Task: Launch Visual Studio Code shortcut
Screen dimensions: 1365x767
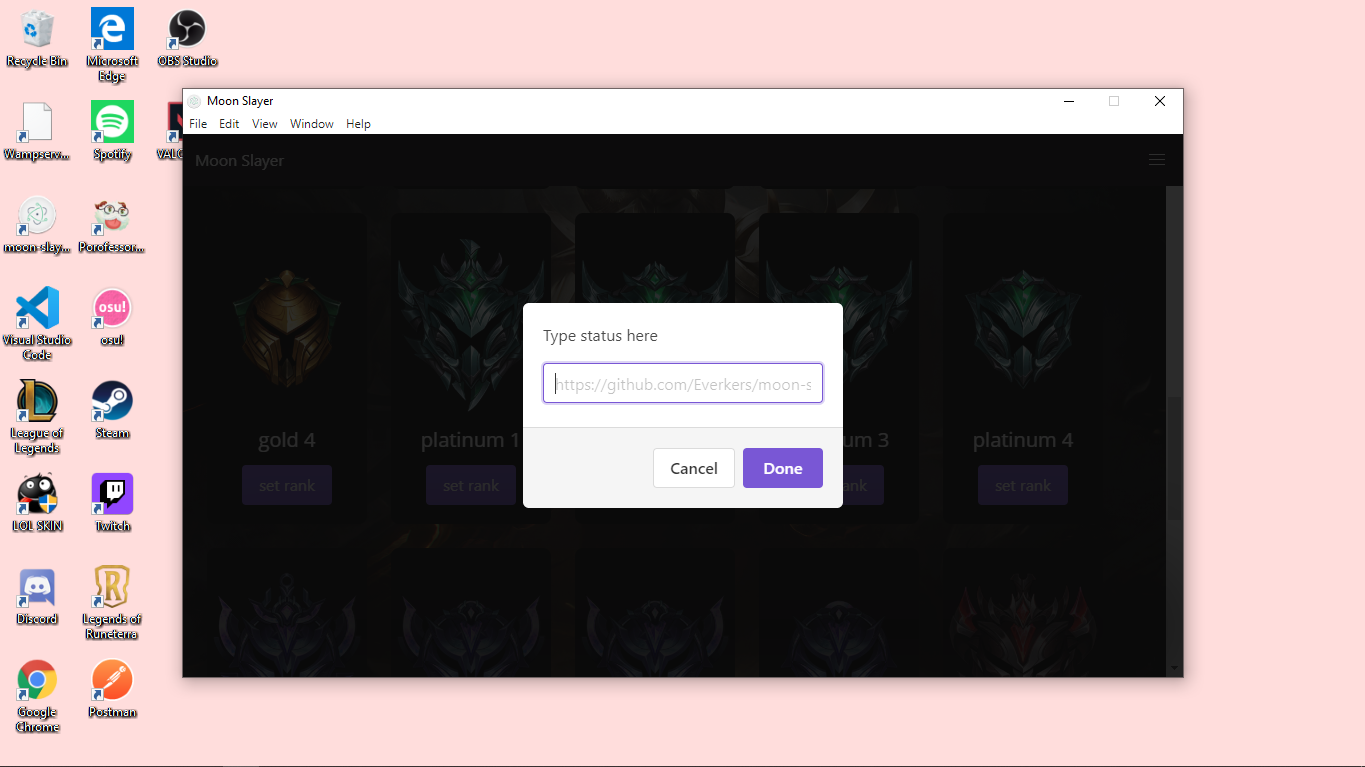Action: 37,324
